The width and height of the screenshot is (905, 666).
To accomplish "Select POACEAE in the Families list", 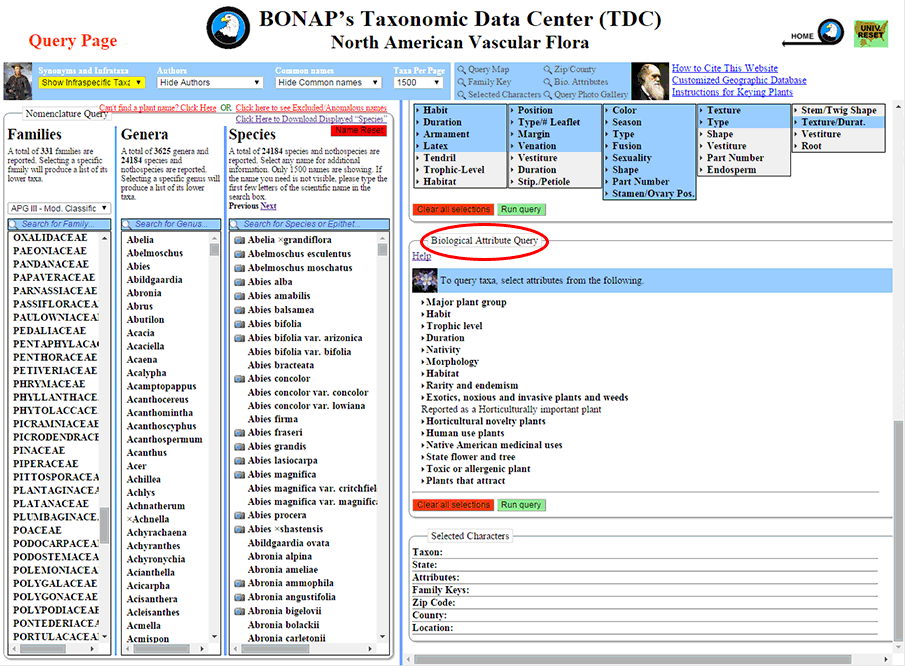I will coord(38,530).
